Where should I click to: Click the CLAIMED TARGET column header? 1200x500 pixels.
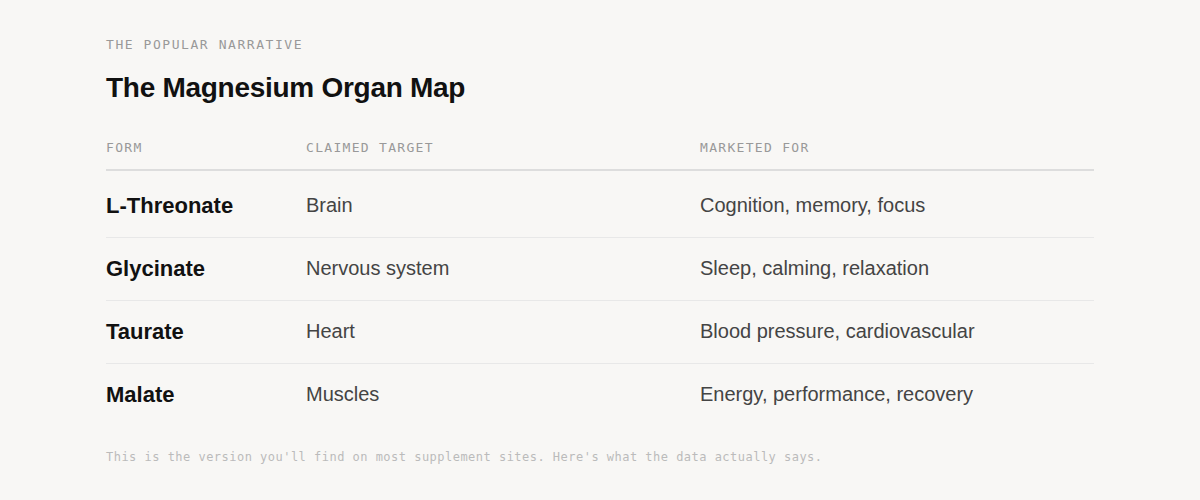point(369,148)
